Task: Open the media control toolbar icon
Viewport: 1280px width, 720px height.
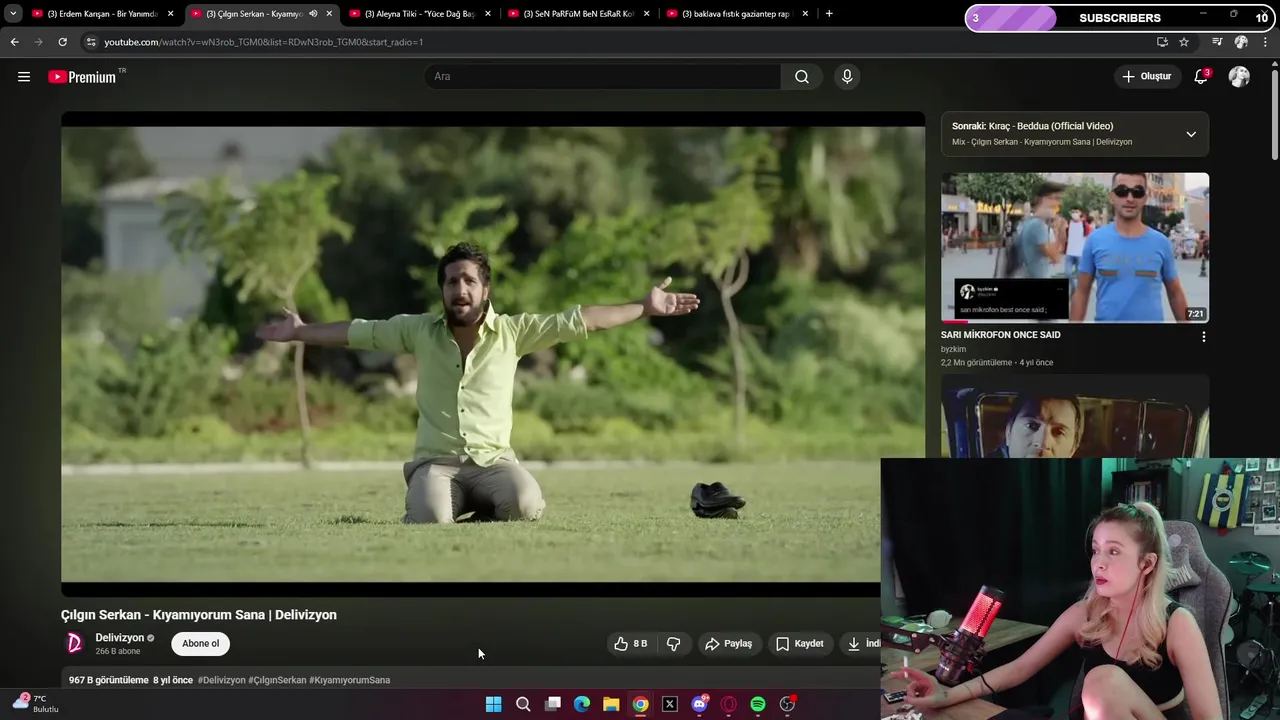Action: coord(1217,42)
